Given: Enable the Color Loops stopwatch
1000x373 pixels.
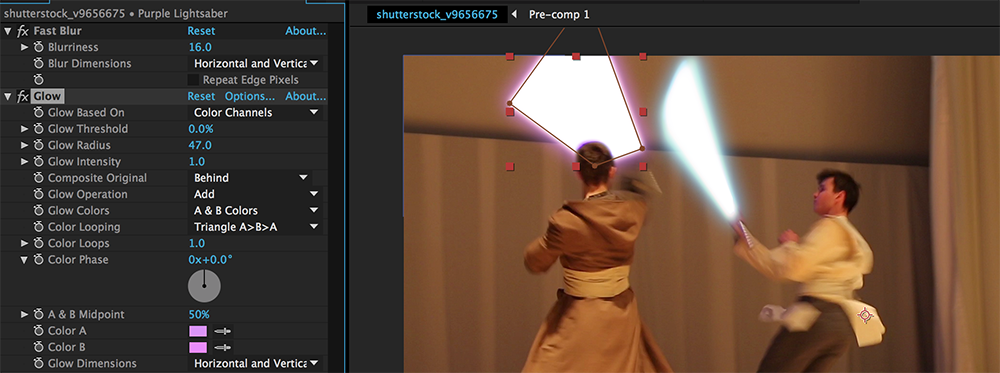Looking at the screenshot, I should (38, 244).
